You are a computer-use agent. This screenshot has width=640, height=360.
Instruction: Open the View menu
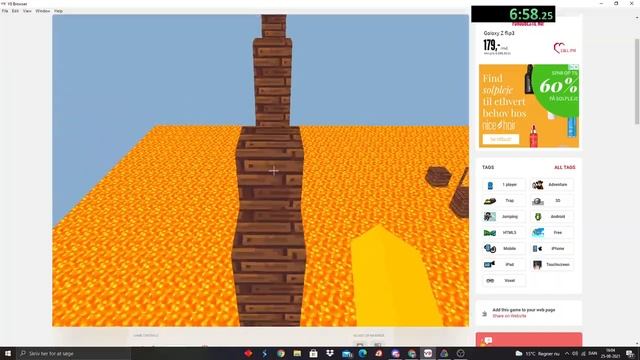click(27, 11)
